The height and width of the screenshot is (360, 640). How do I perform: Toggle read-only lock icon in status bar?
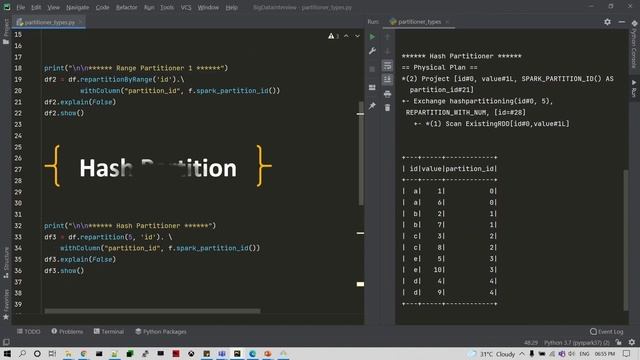coord(619,342)
